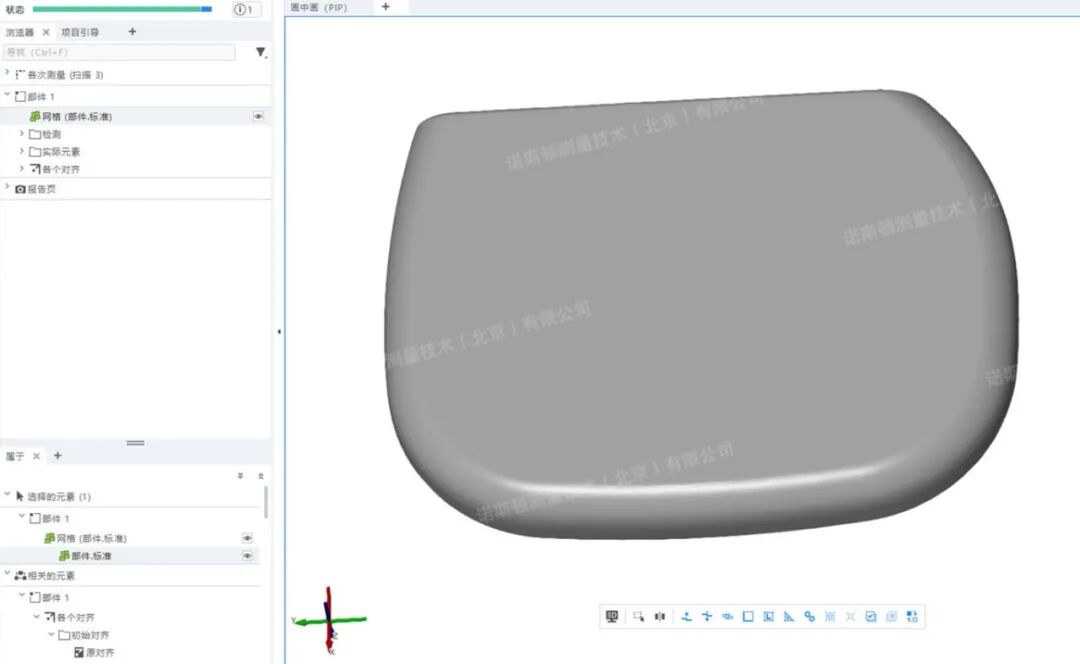This screenshot has height=664, width=1080.
Task: Add a new tab next to 项目引导
Action: click(132, 32)
